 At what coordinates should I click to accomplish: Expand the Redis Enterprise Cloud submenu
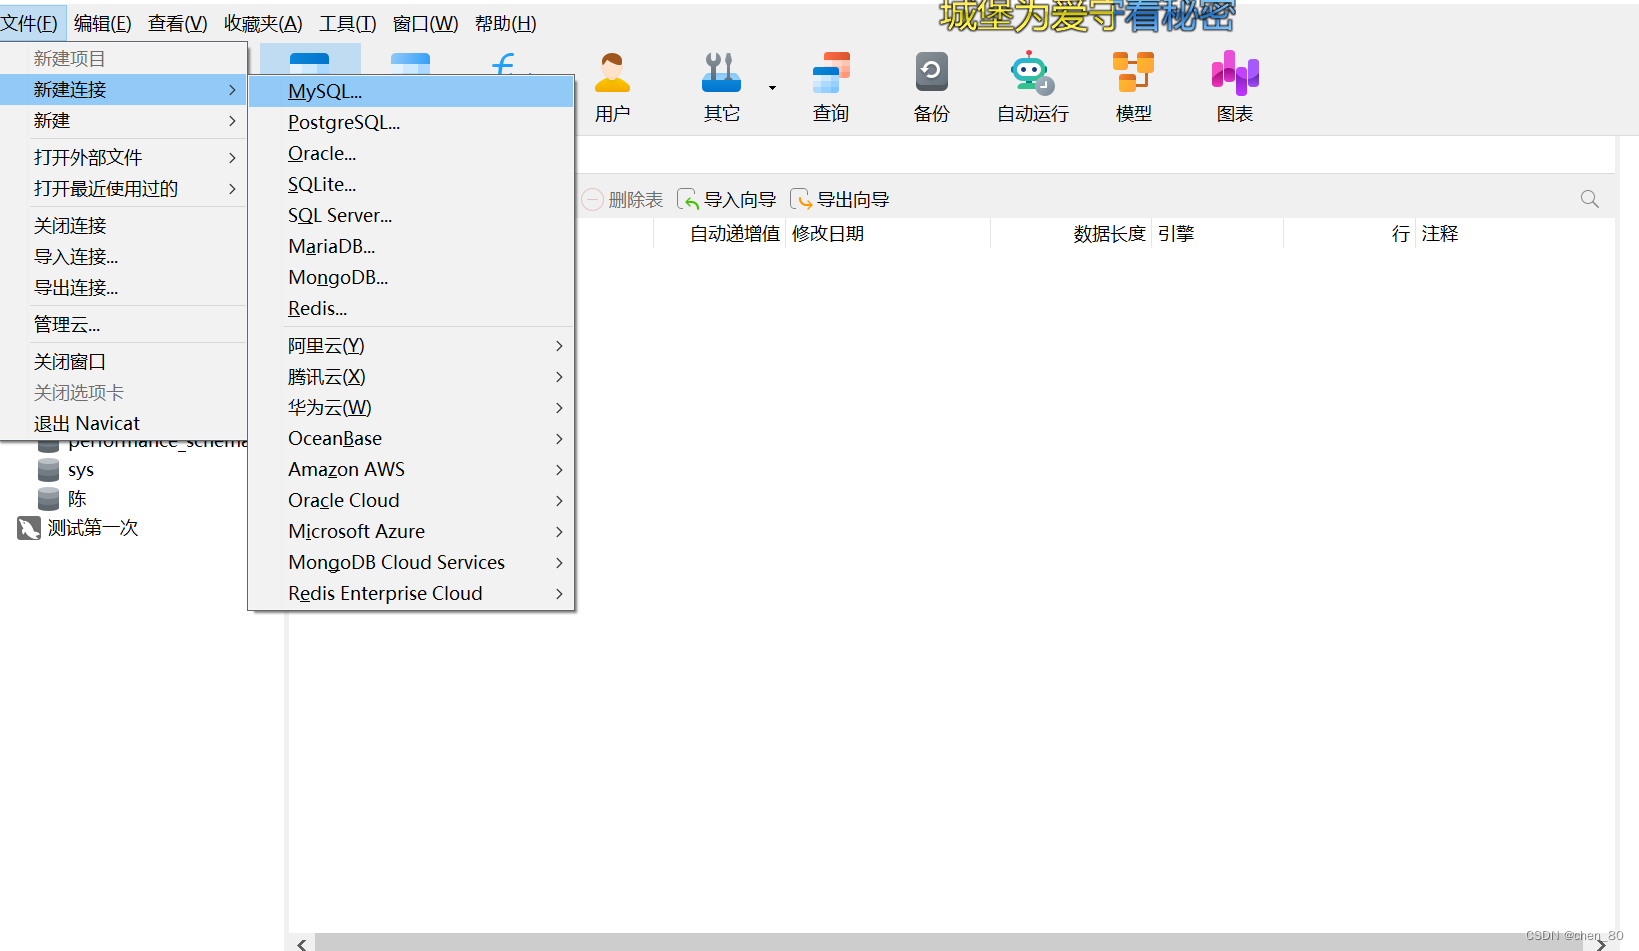(x=559, y=593)
